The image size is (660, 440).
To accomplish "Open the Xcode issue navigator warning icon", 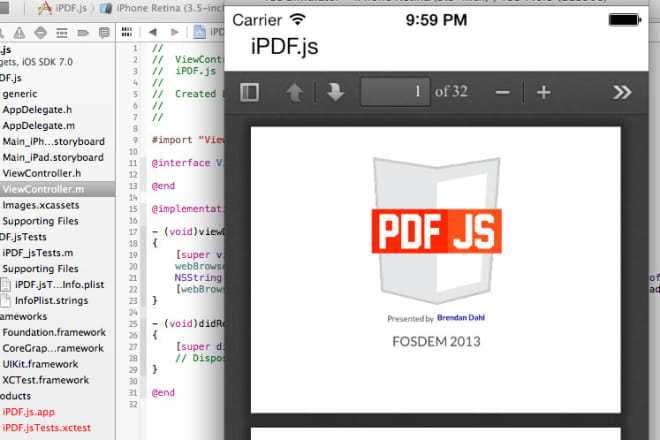I will coord(19,32).
